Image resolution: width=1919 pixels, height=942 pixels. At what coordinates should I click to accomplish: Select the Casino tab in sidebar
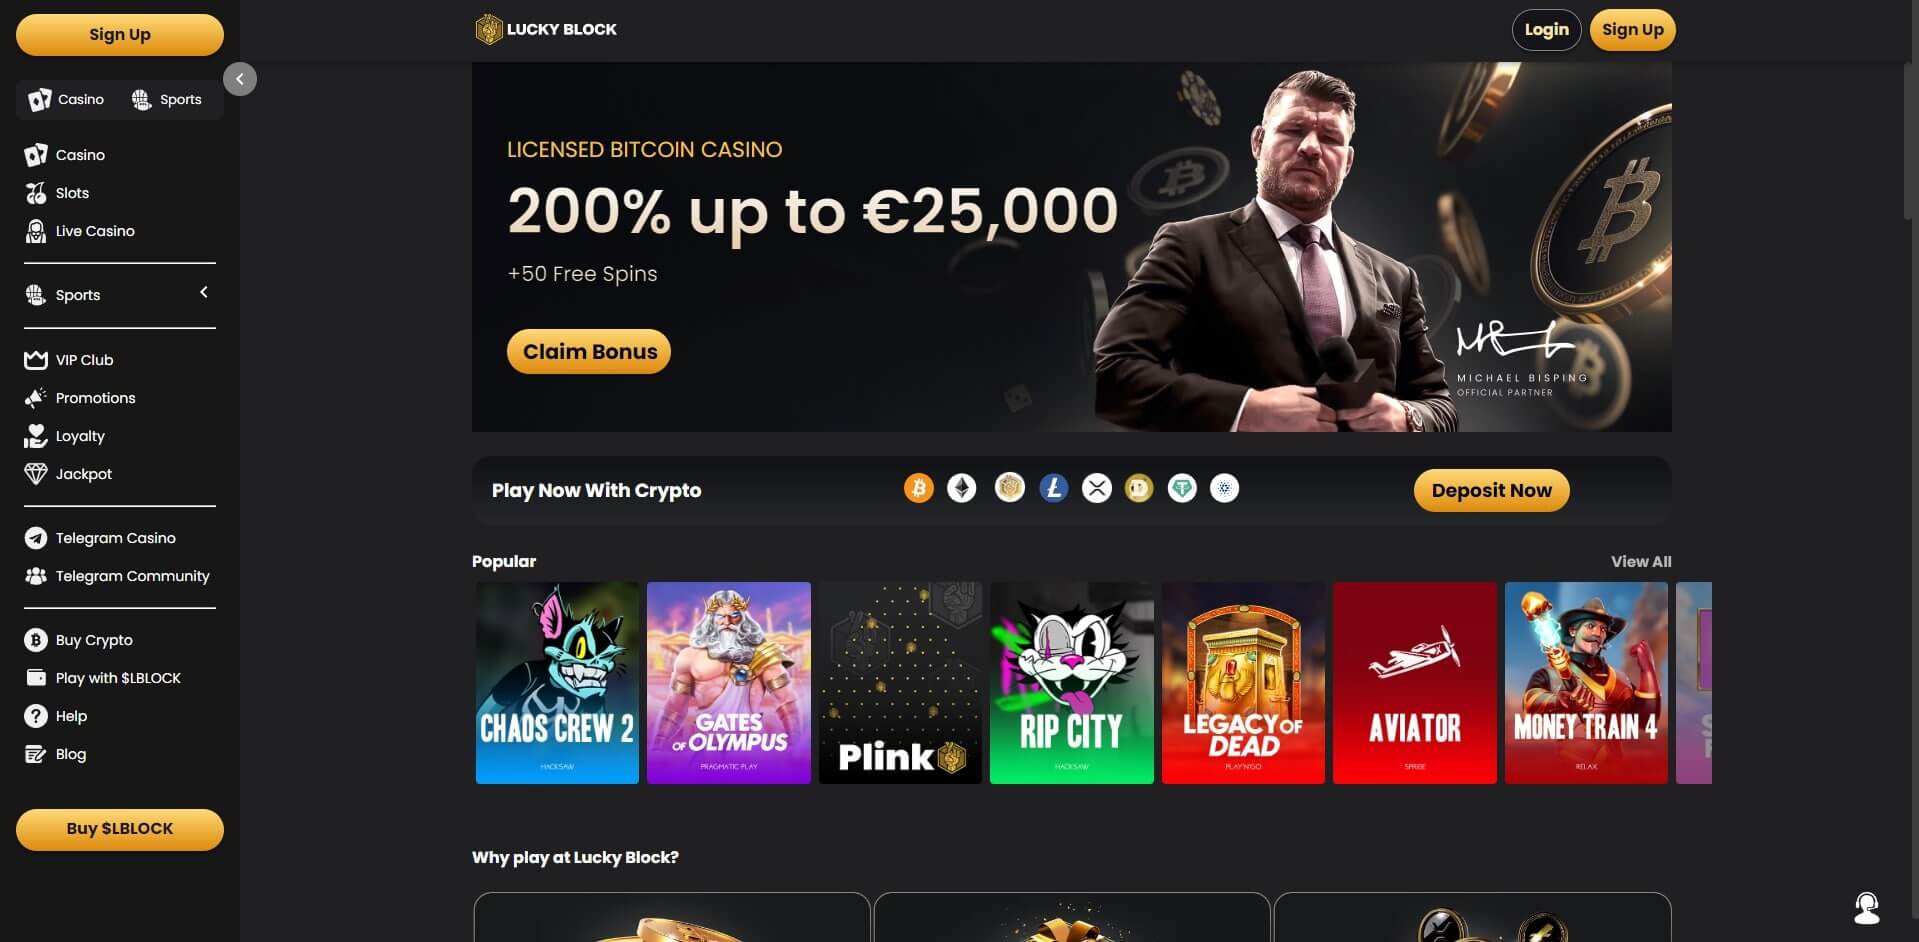click(x=67, y=99)
